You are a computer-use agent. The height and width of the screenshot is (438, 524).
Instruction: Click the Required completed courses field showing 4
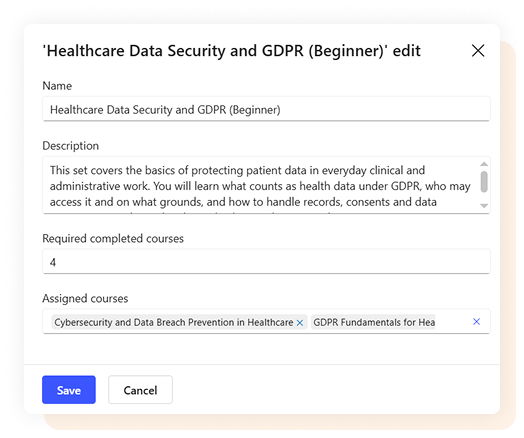[266, 262]
